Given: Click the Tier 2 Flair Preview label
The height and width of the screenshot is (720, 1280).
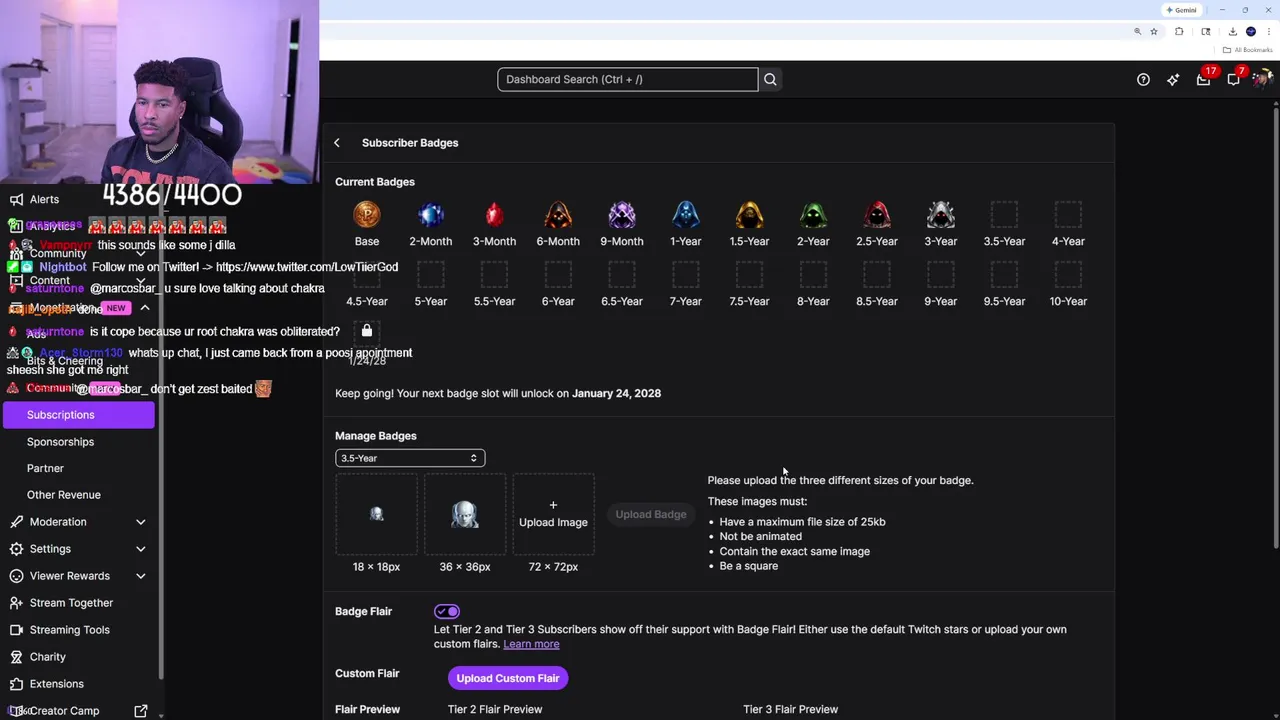Looking at the screenshot, I should point(495,709).
